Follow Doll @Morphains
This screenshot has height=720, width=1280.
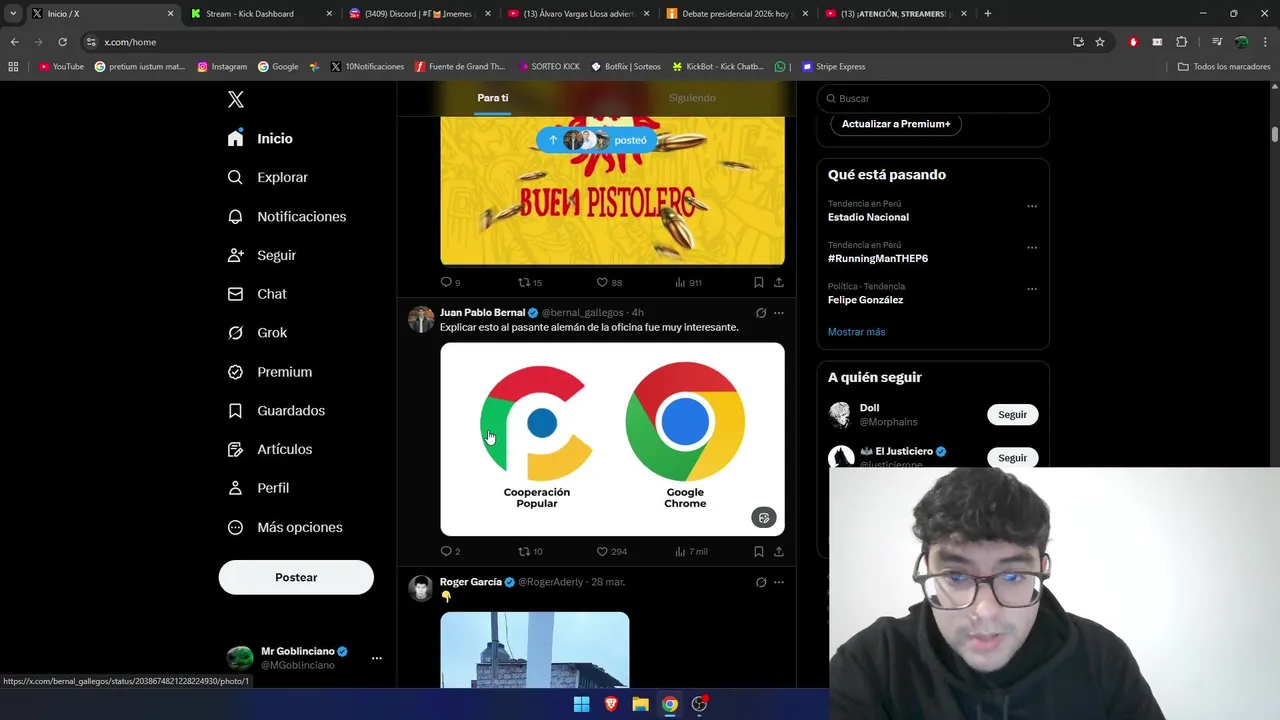point(1012,414)
